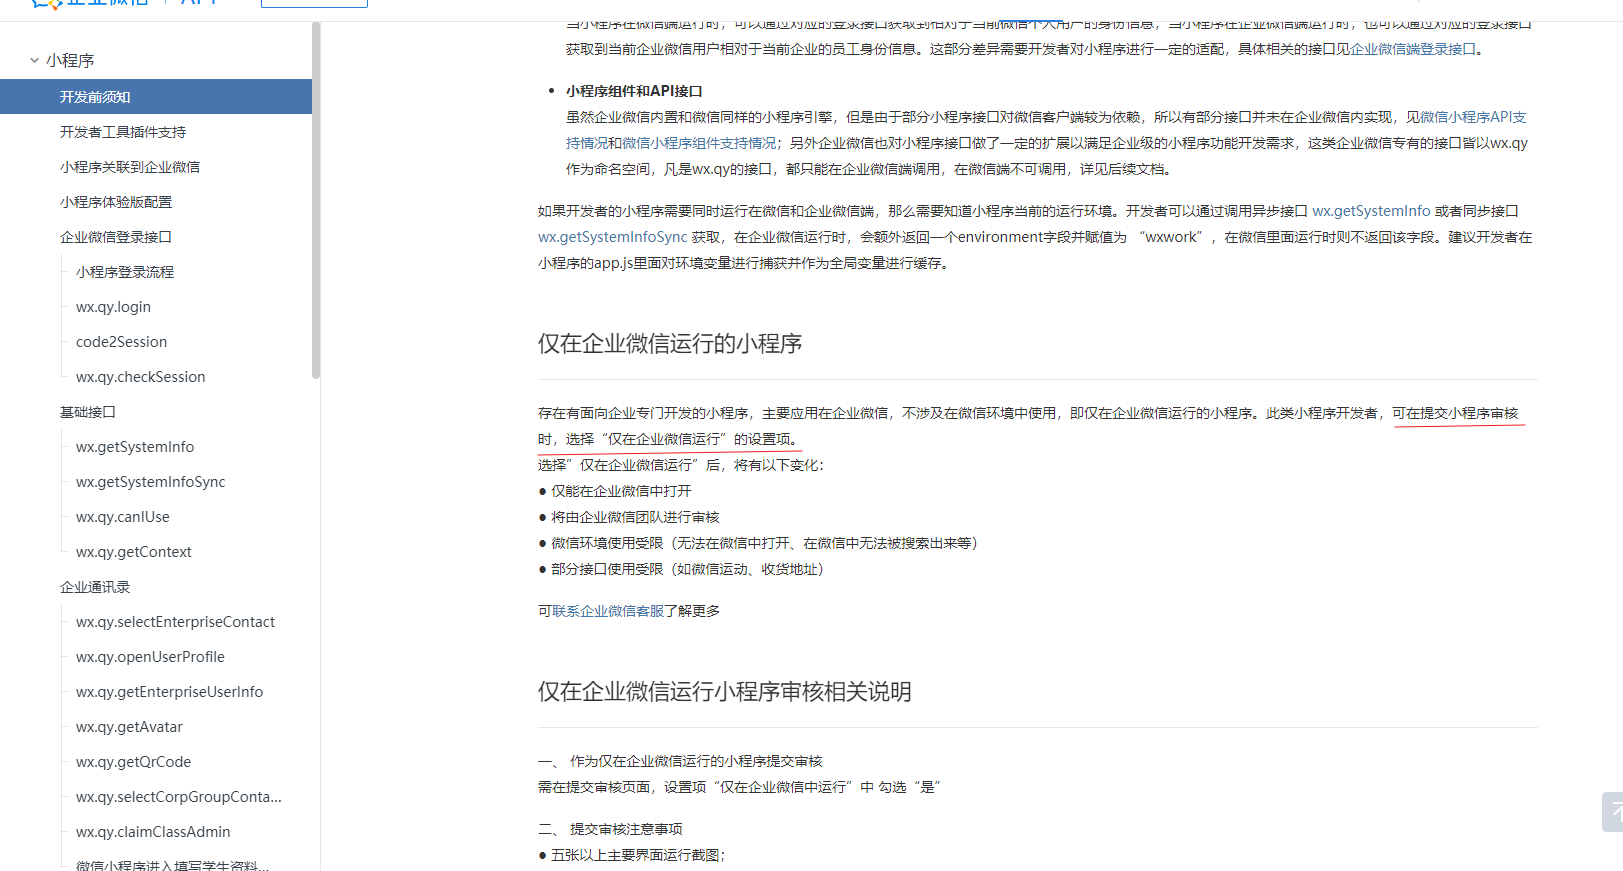Open wx.qy.login sidebar entry

click(113, 307)
